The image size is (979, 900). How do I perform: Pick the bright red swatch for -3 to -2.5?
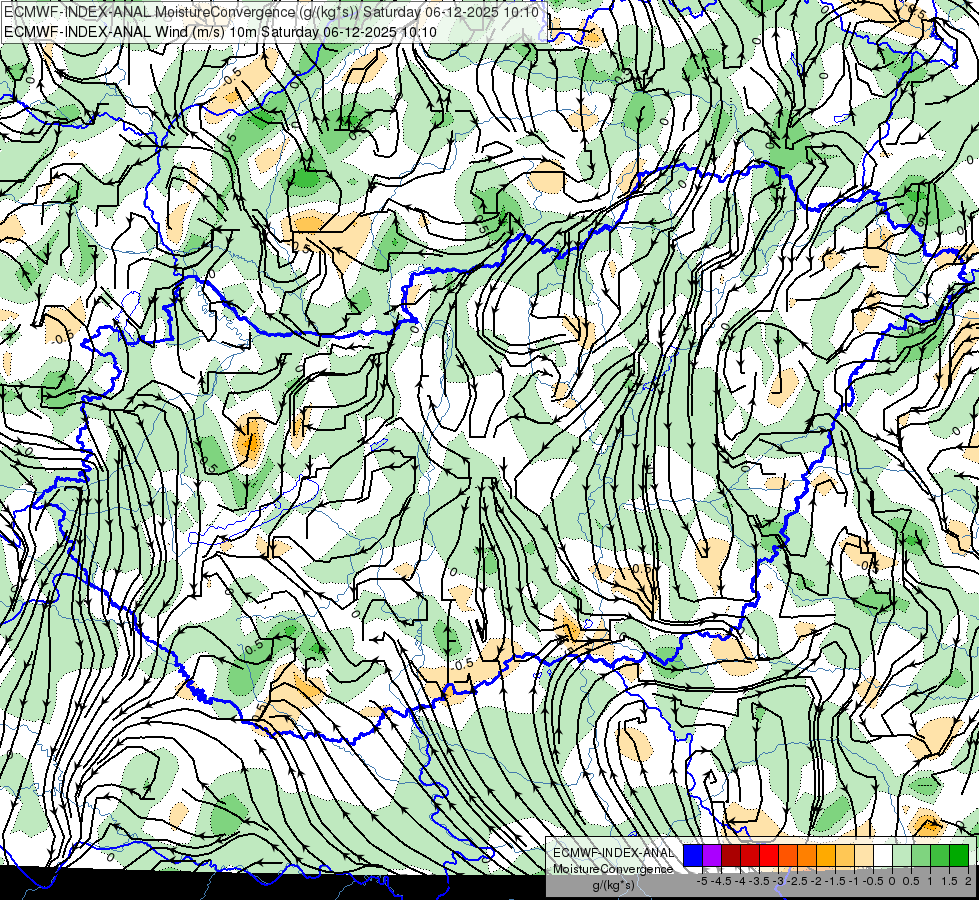pyautogui.click(x=769, y=856)
